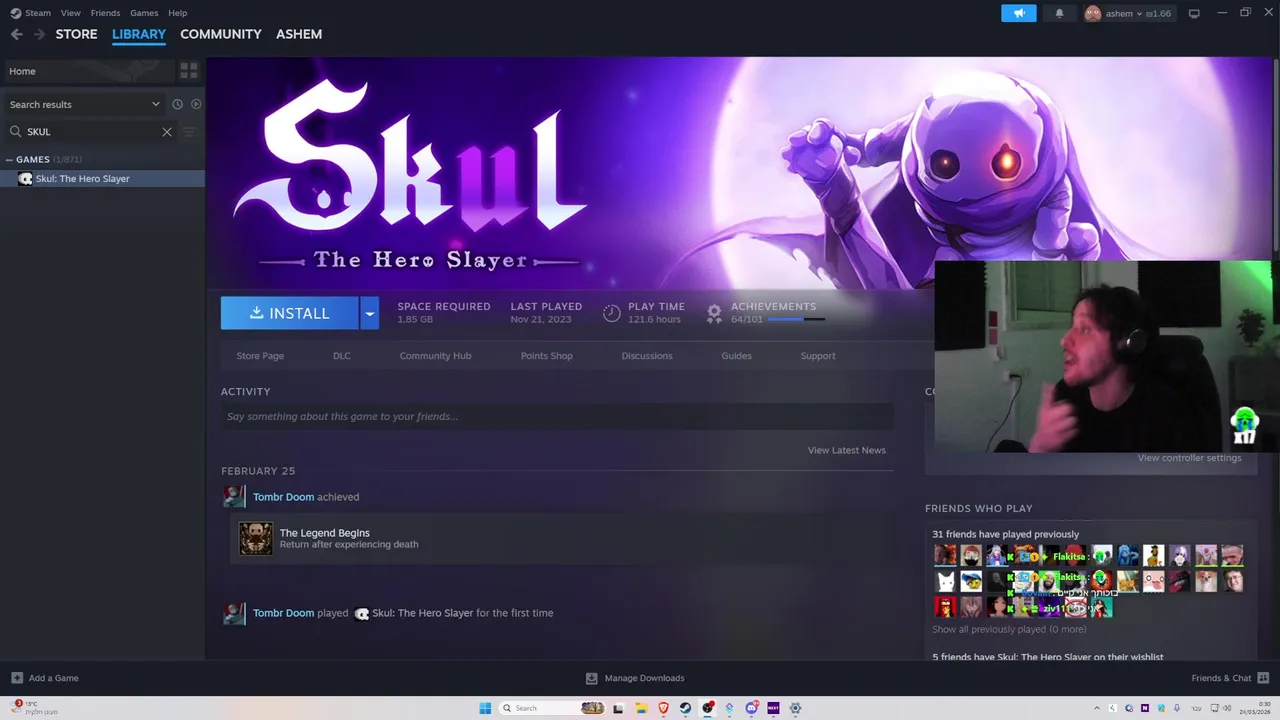This screenshot has width=1280, height=720.
Task: Show hidden system tray icons
Action: (x=1097, y=708)
